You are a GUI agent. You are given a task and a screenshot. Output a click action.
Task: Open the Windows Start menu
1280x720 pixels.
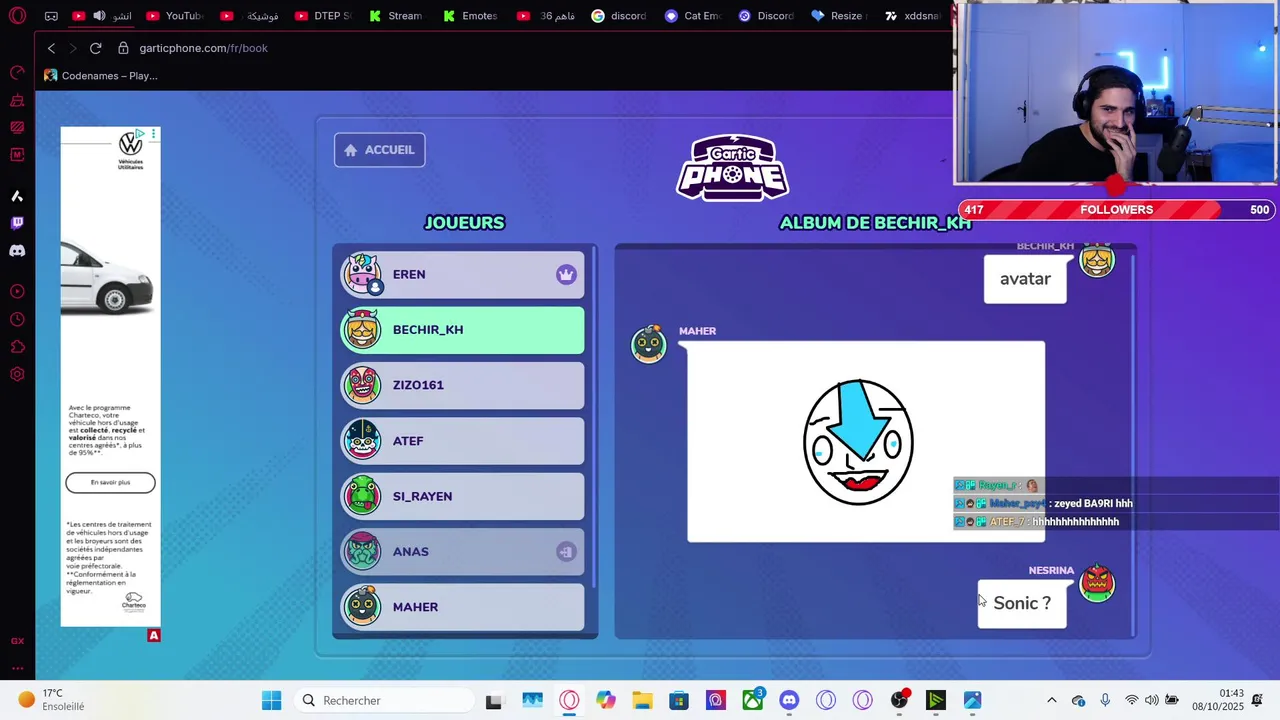[x=271, y=700]
